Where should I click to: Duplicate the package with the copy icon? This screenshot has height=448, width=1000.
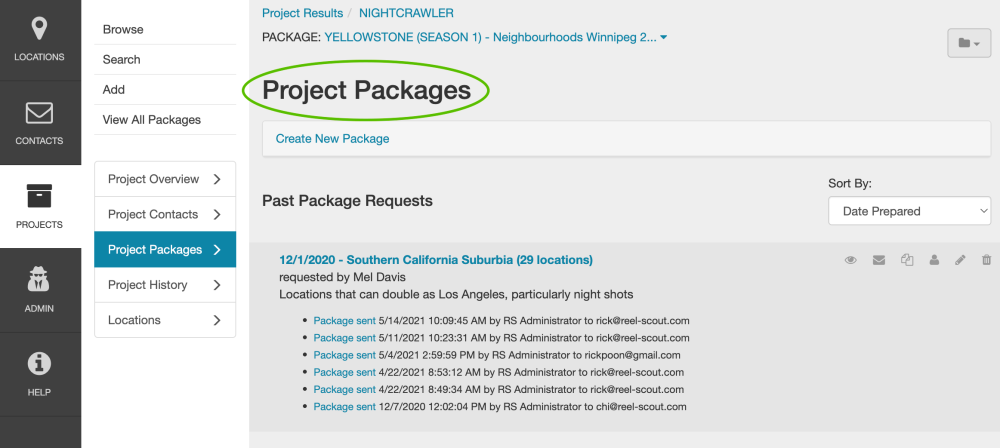907,260
